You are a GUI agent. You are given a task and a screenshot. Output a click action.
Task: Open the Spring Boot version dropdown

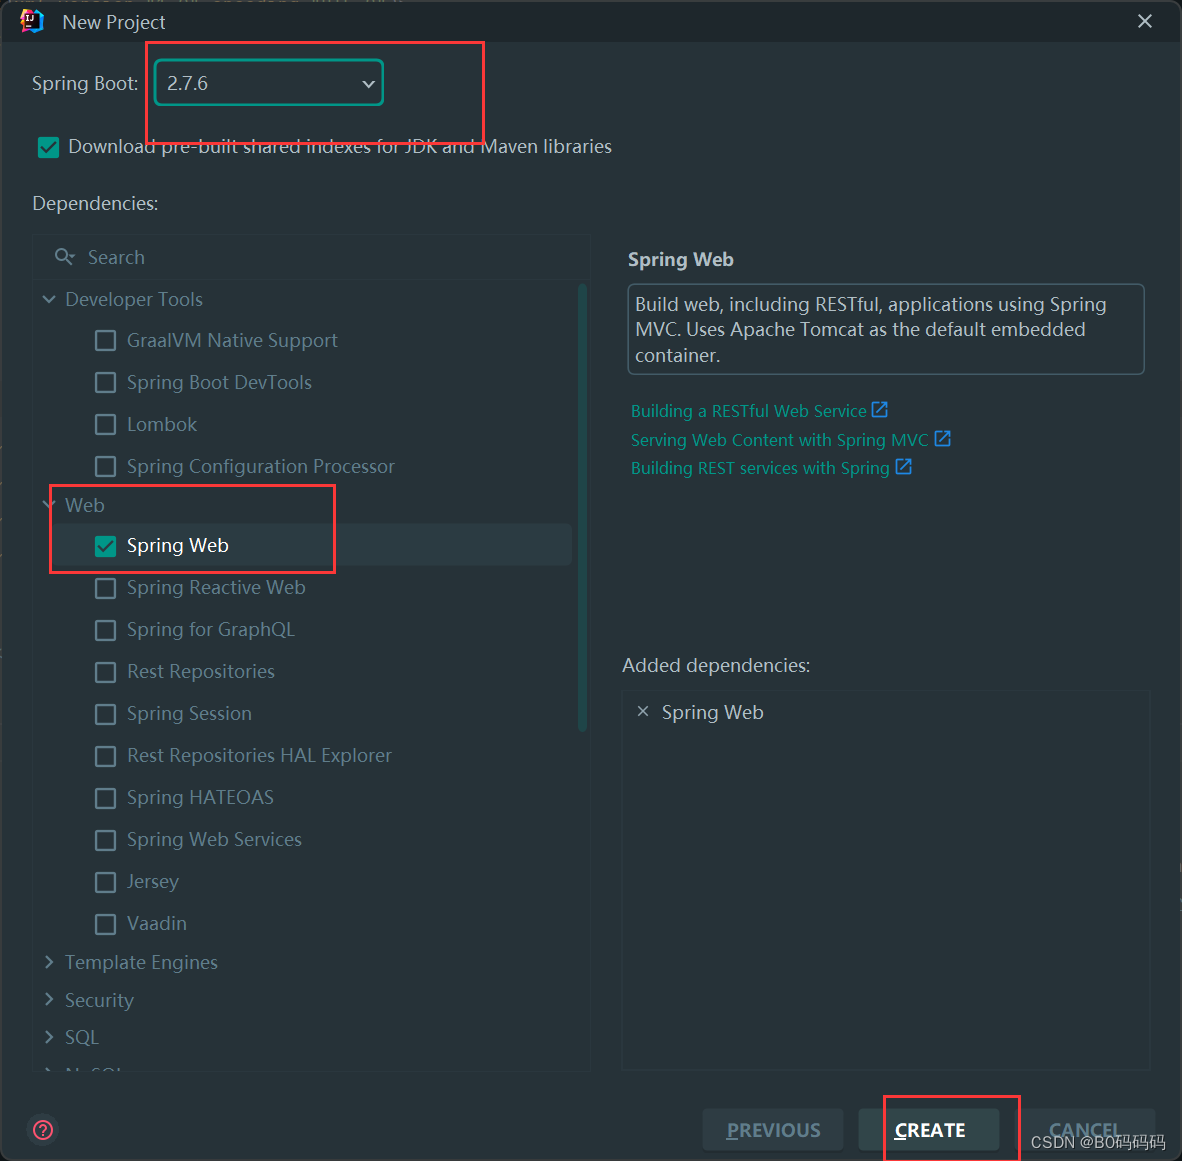click(x=269, y=83)
